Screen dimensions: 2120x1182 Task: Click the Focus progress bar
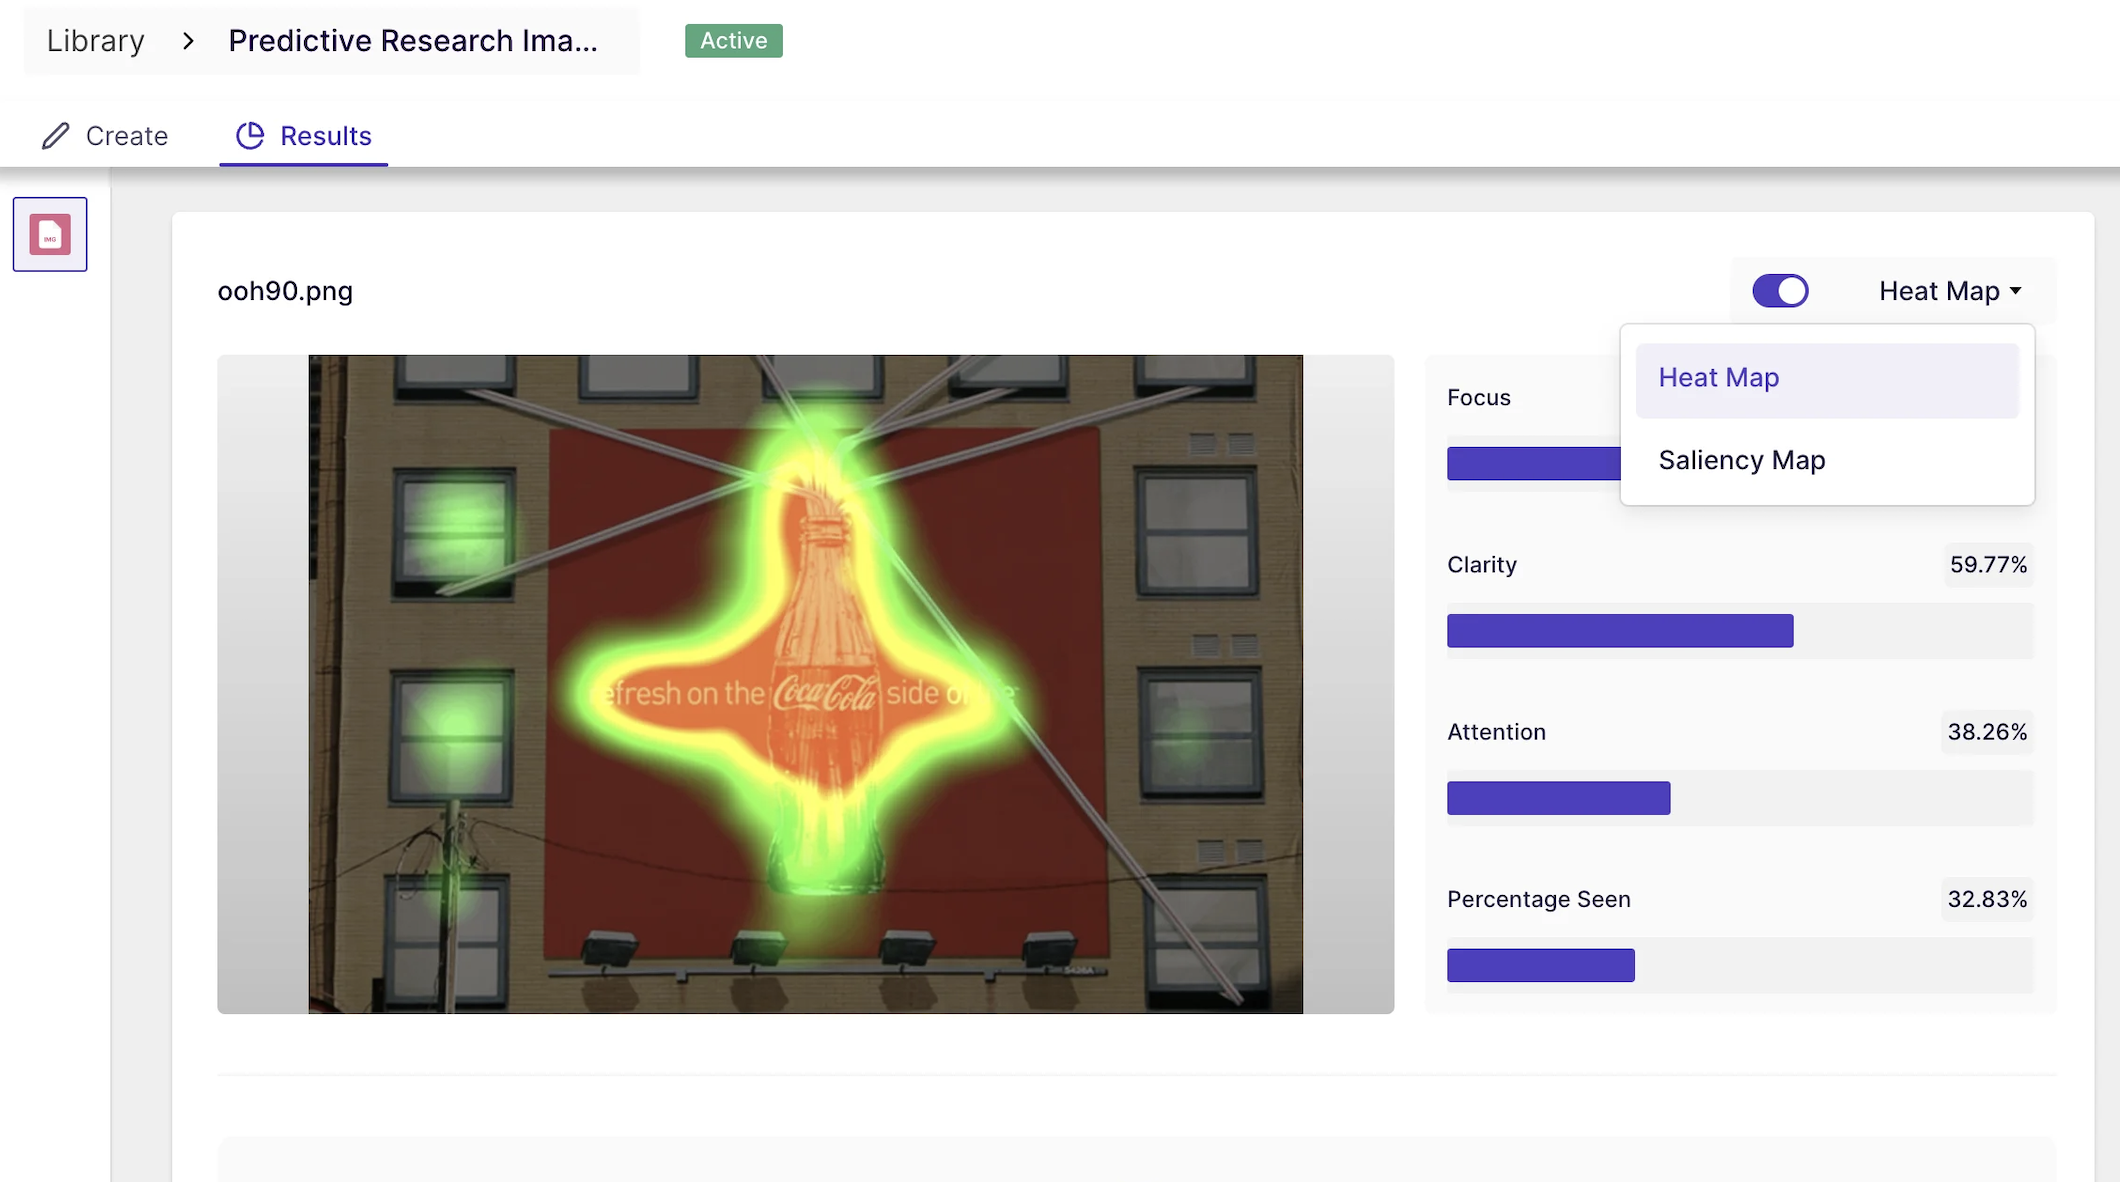1533,464
